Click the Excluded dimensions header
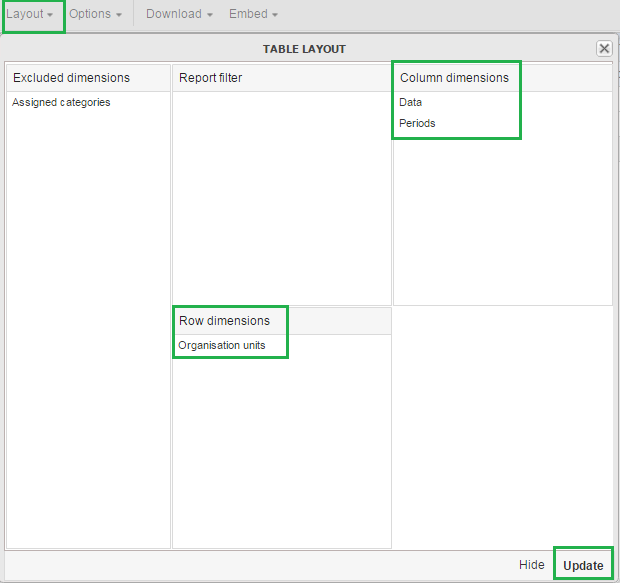 (72, 78)
